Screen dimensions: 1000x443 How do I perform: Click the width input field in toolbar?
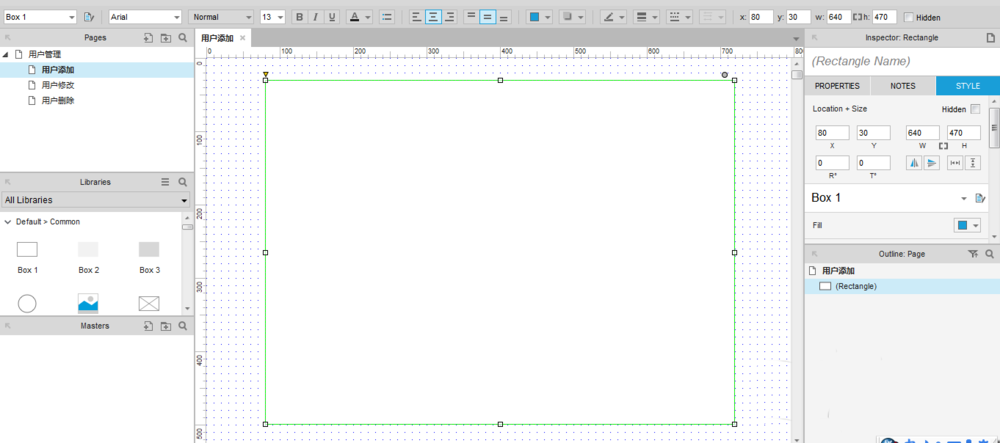(838, 17)
